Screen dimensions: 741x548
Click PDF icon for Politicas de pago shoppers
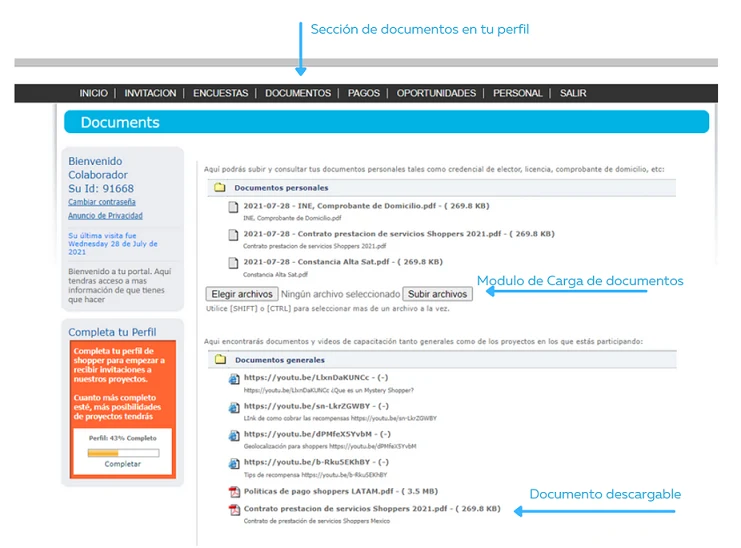234,492
